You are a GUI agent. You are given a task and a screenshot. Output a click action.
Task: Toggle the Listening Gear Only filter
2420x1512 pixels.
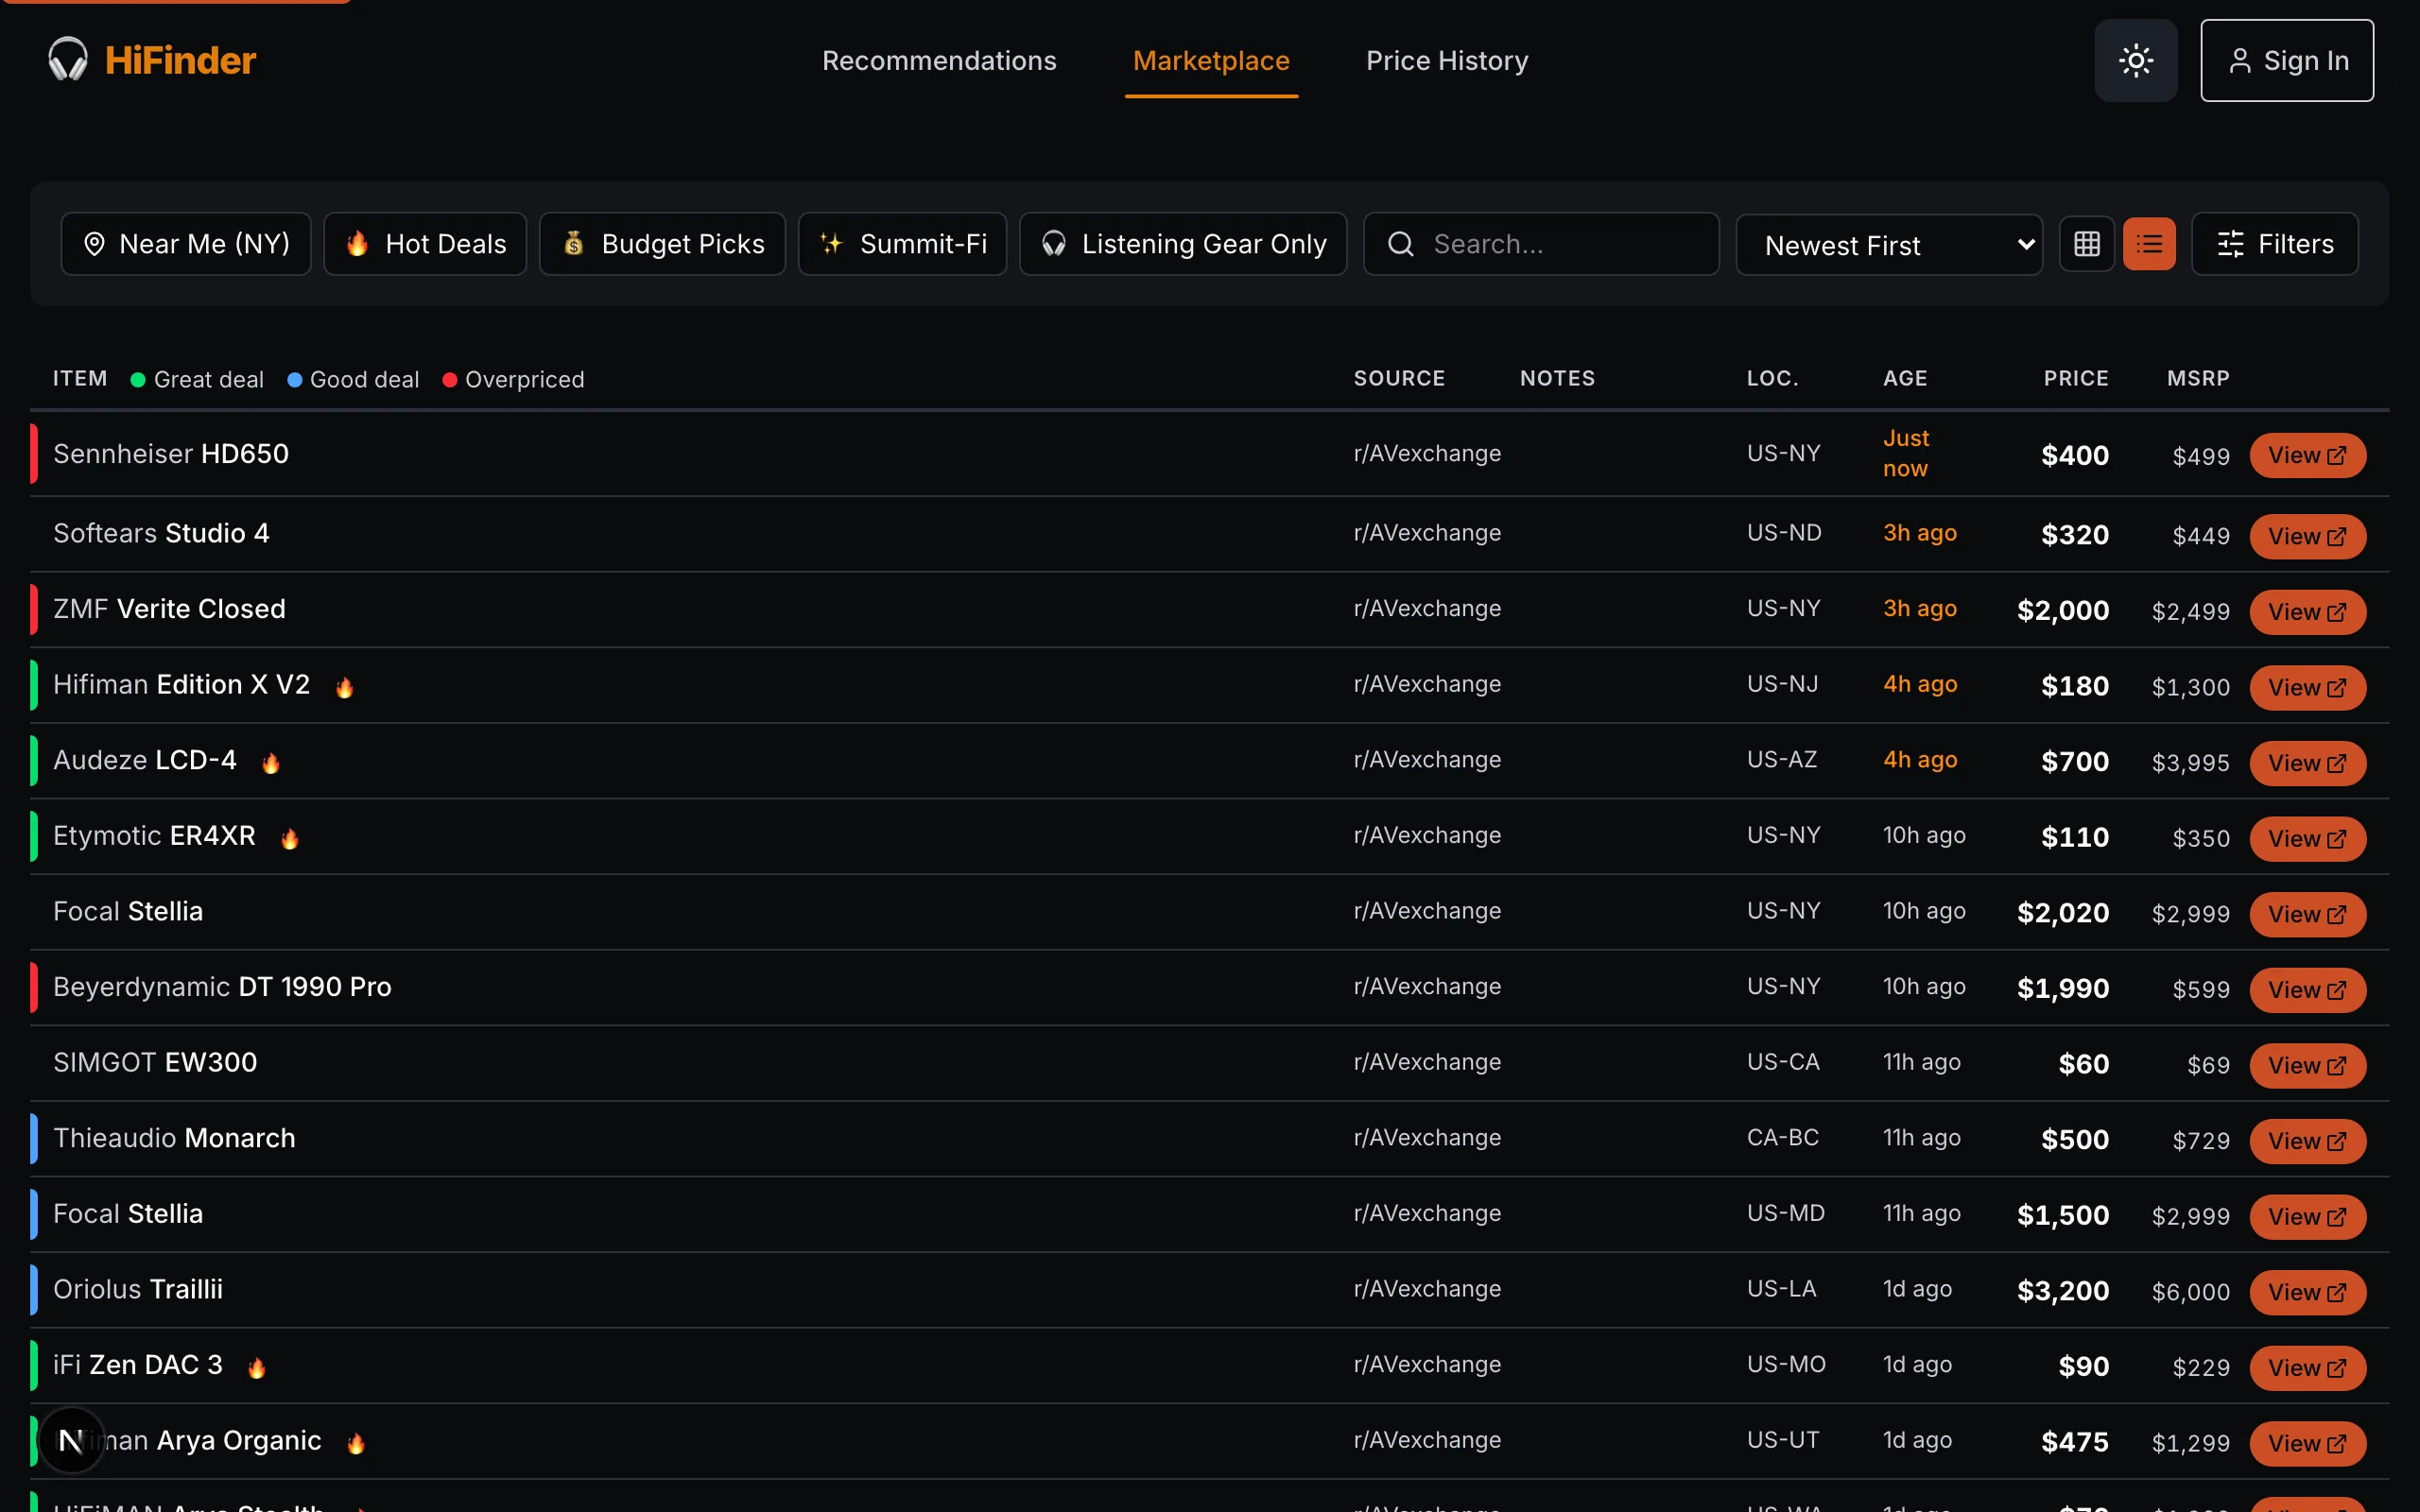coord(1183,244)
